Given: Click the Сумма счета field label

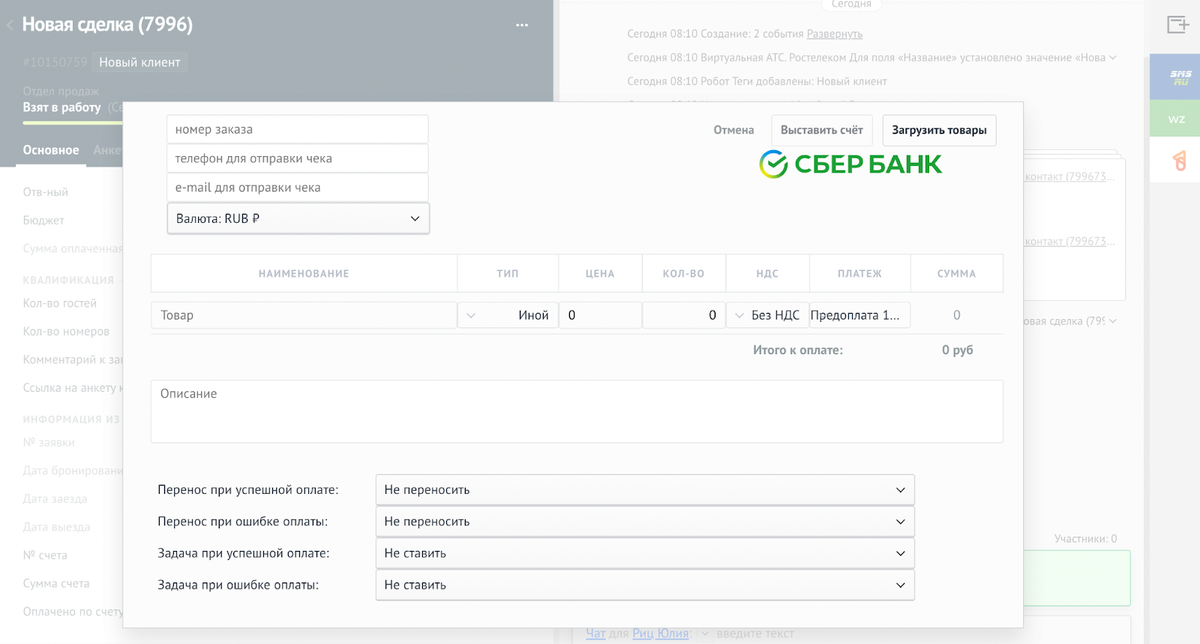Looking at the screenshot, I should [56, 583].
